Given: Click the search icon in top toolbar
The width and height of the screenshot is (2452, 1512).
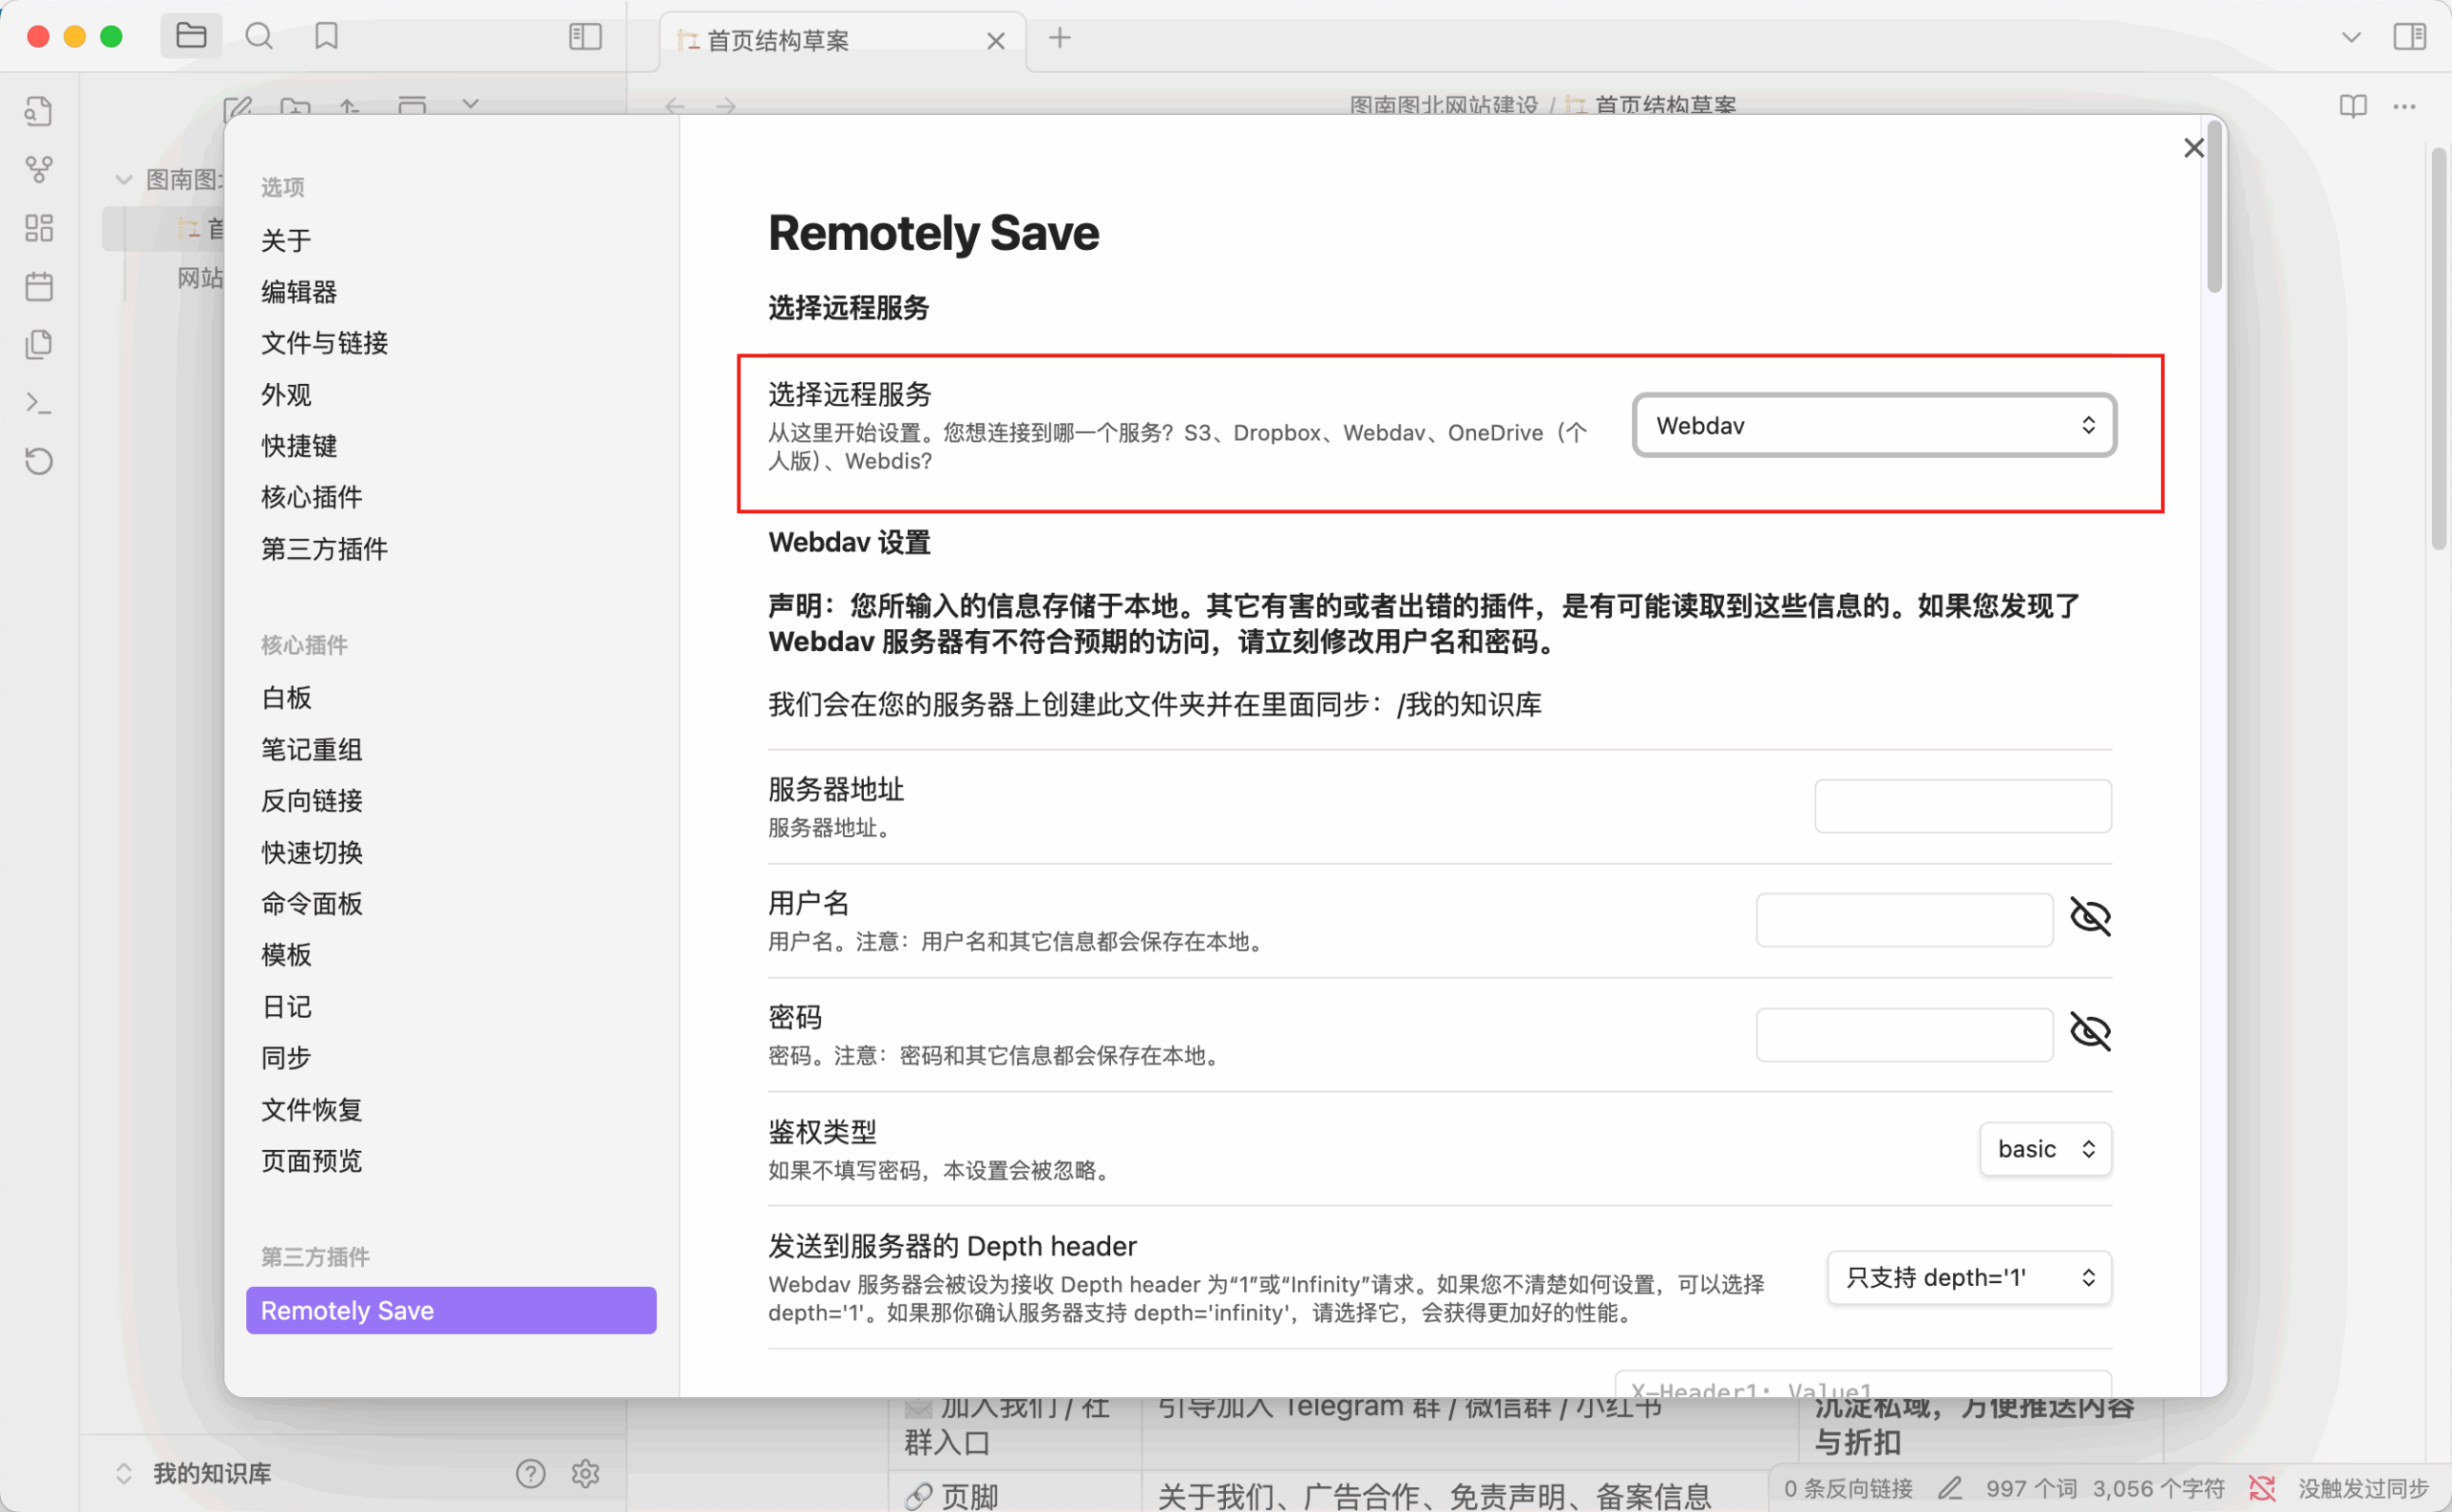Looking at the screenshot, I should [259, 37].
